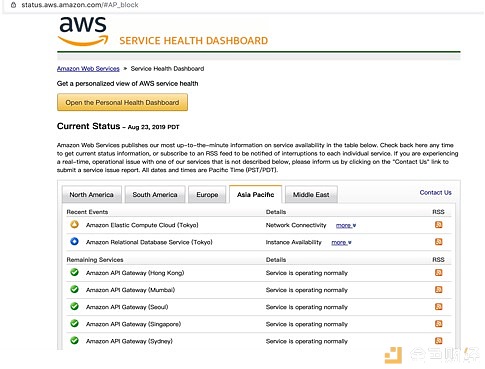Click the blue info status icon for RDS Tokyo
The height and width of the screenshot is (369, 485).
(x=74, y=241)
